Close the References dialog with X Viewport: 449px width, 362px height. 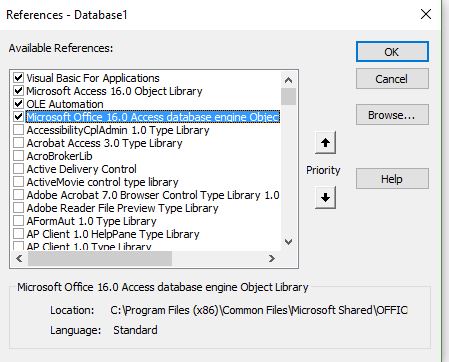pyautogui.click(x=426, y=14)
